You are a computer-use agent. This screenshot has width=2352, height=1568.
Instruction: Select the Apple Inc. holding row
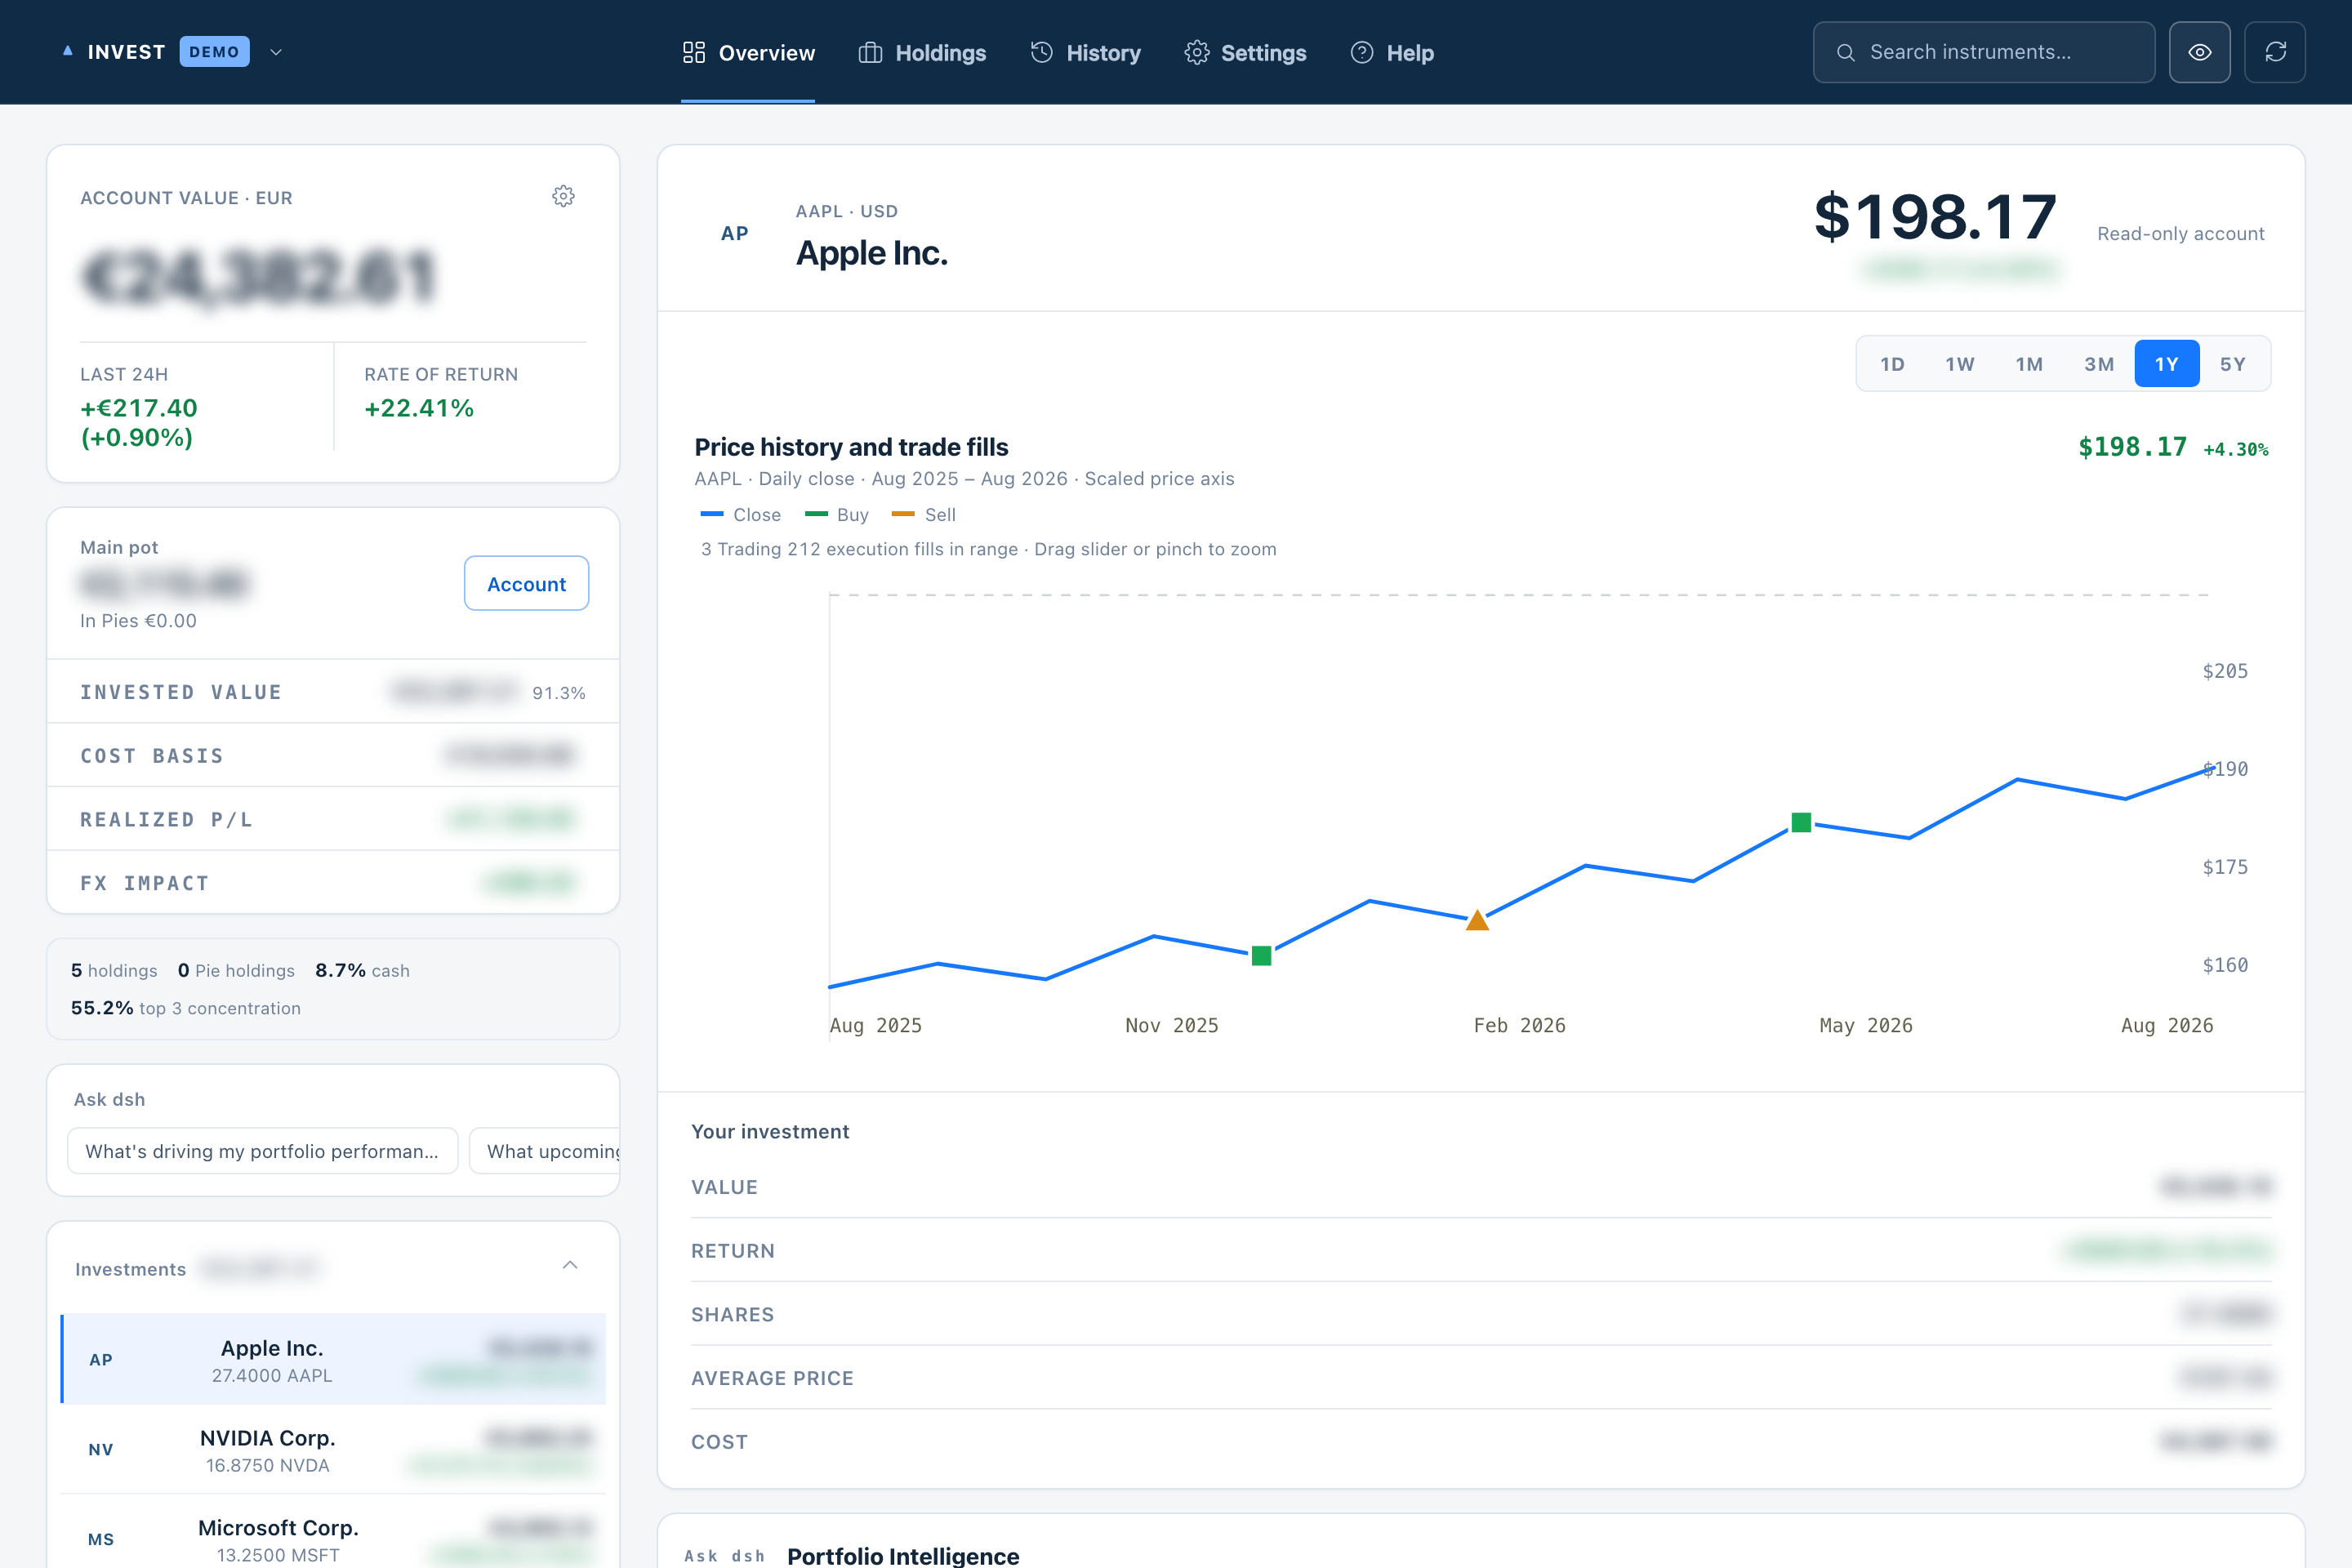pos(333,1359)
